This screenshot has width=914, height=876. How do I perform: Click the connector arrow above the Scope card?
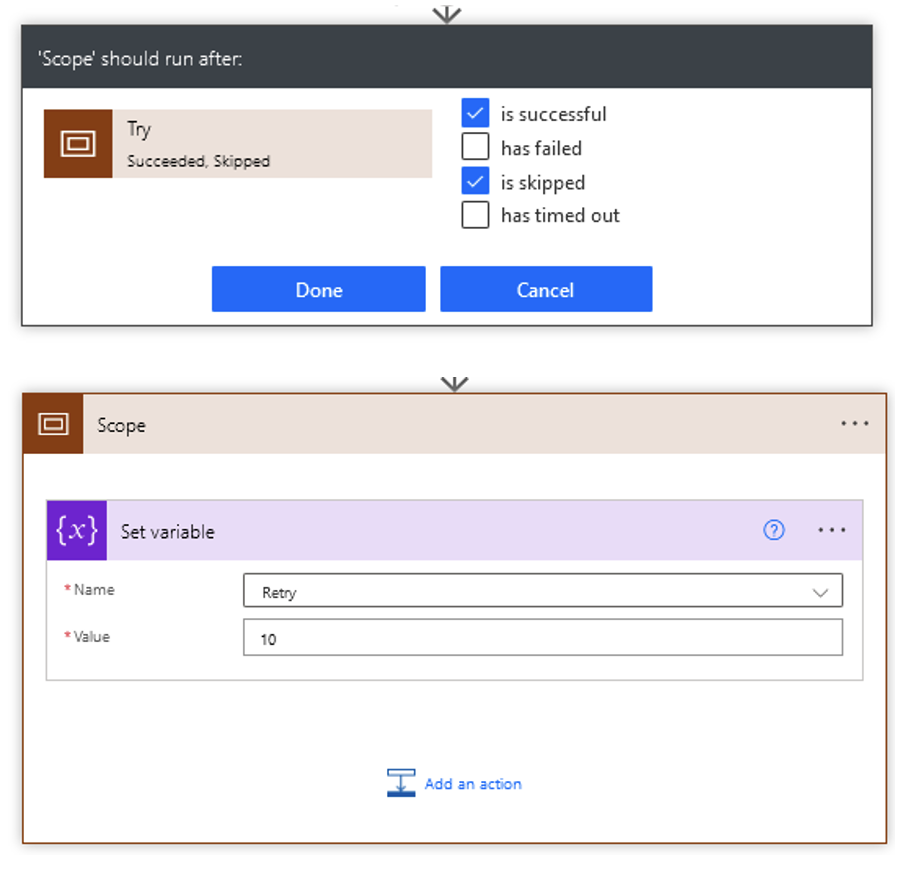[455, 383]
